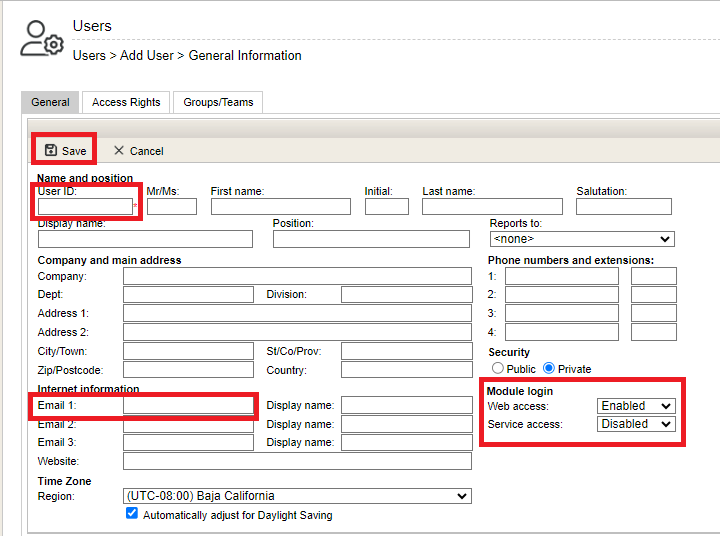Focus the Email 1 input field

pyautogui.click(x=188, y=405)
